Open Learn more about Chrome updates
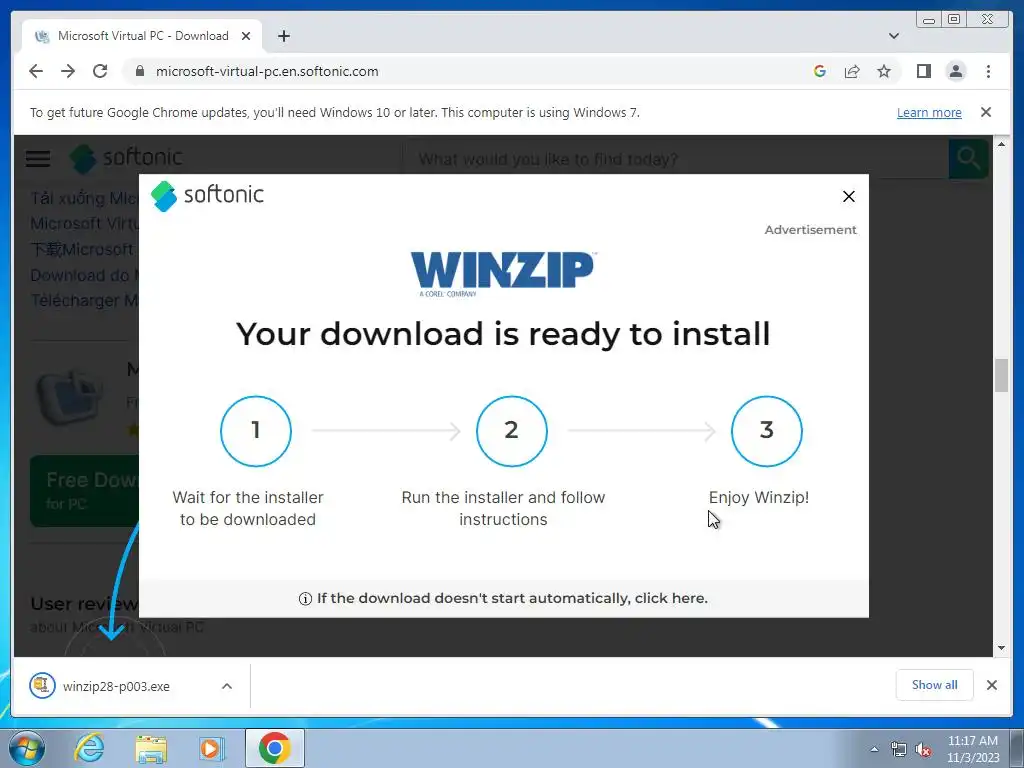Viewport: 1024px width, 768px height. (929, 112)
